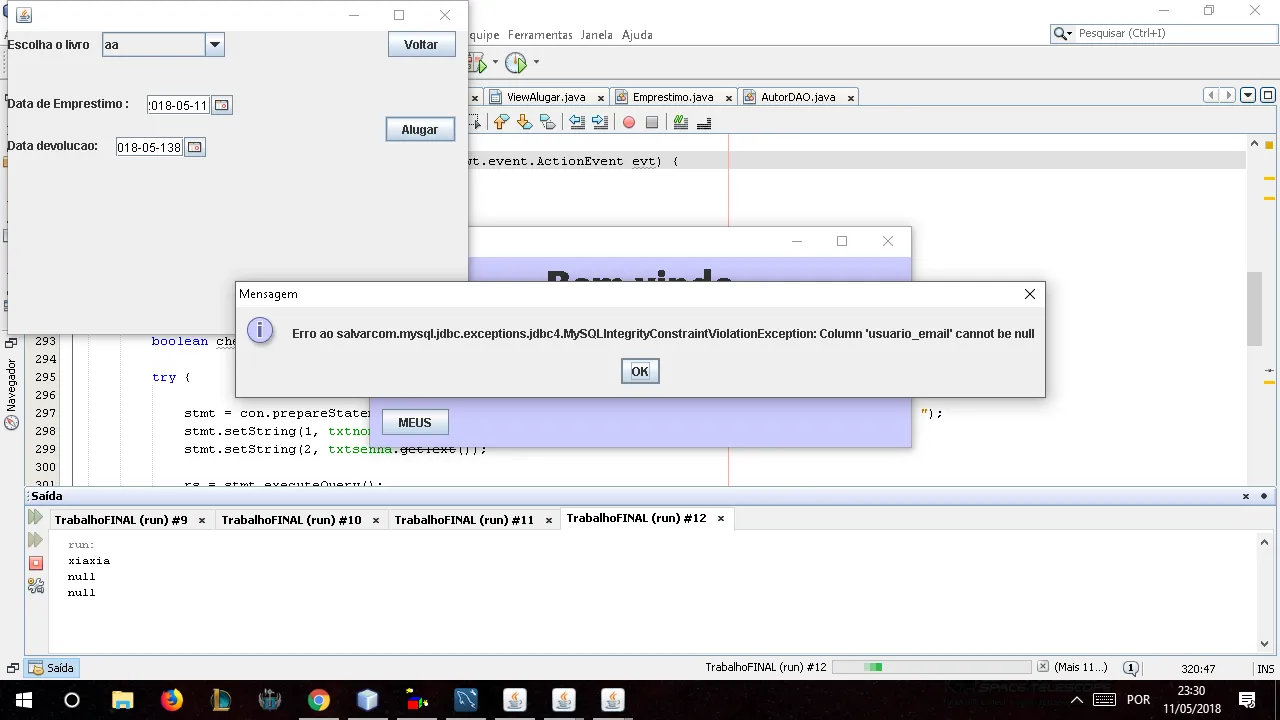Click the Profile Project clock icon

coord(516,63)
